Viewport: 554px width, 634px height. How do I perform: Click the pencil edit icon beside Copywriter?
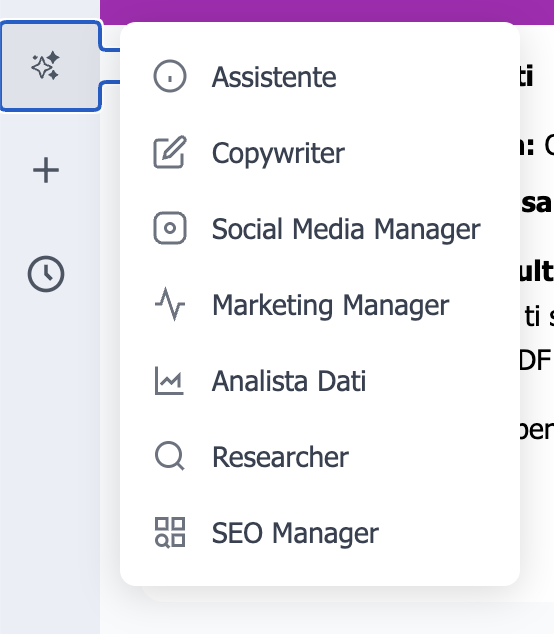click(170, 152)
